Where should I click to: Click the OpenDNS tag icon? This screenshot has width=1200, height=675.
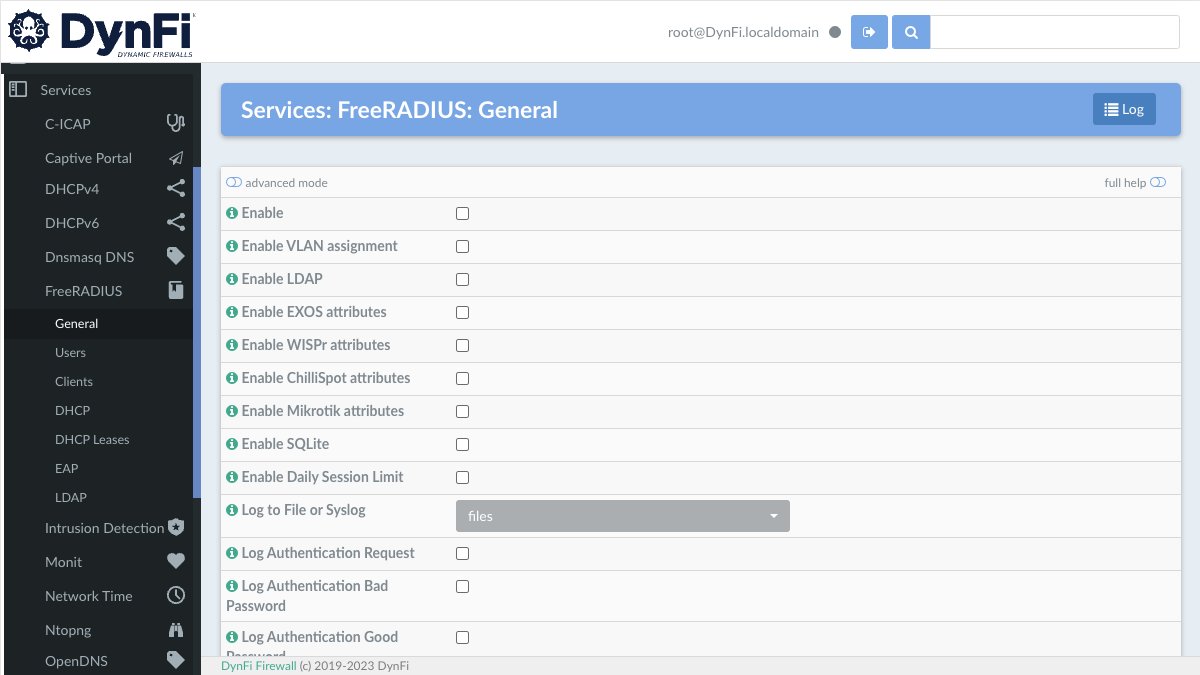tap(176, 660)
